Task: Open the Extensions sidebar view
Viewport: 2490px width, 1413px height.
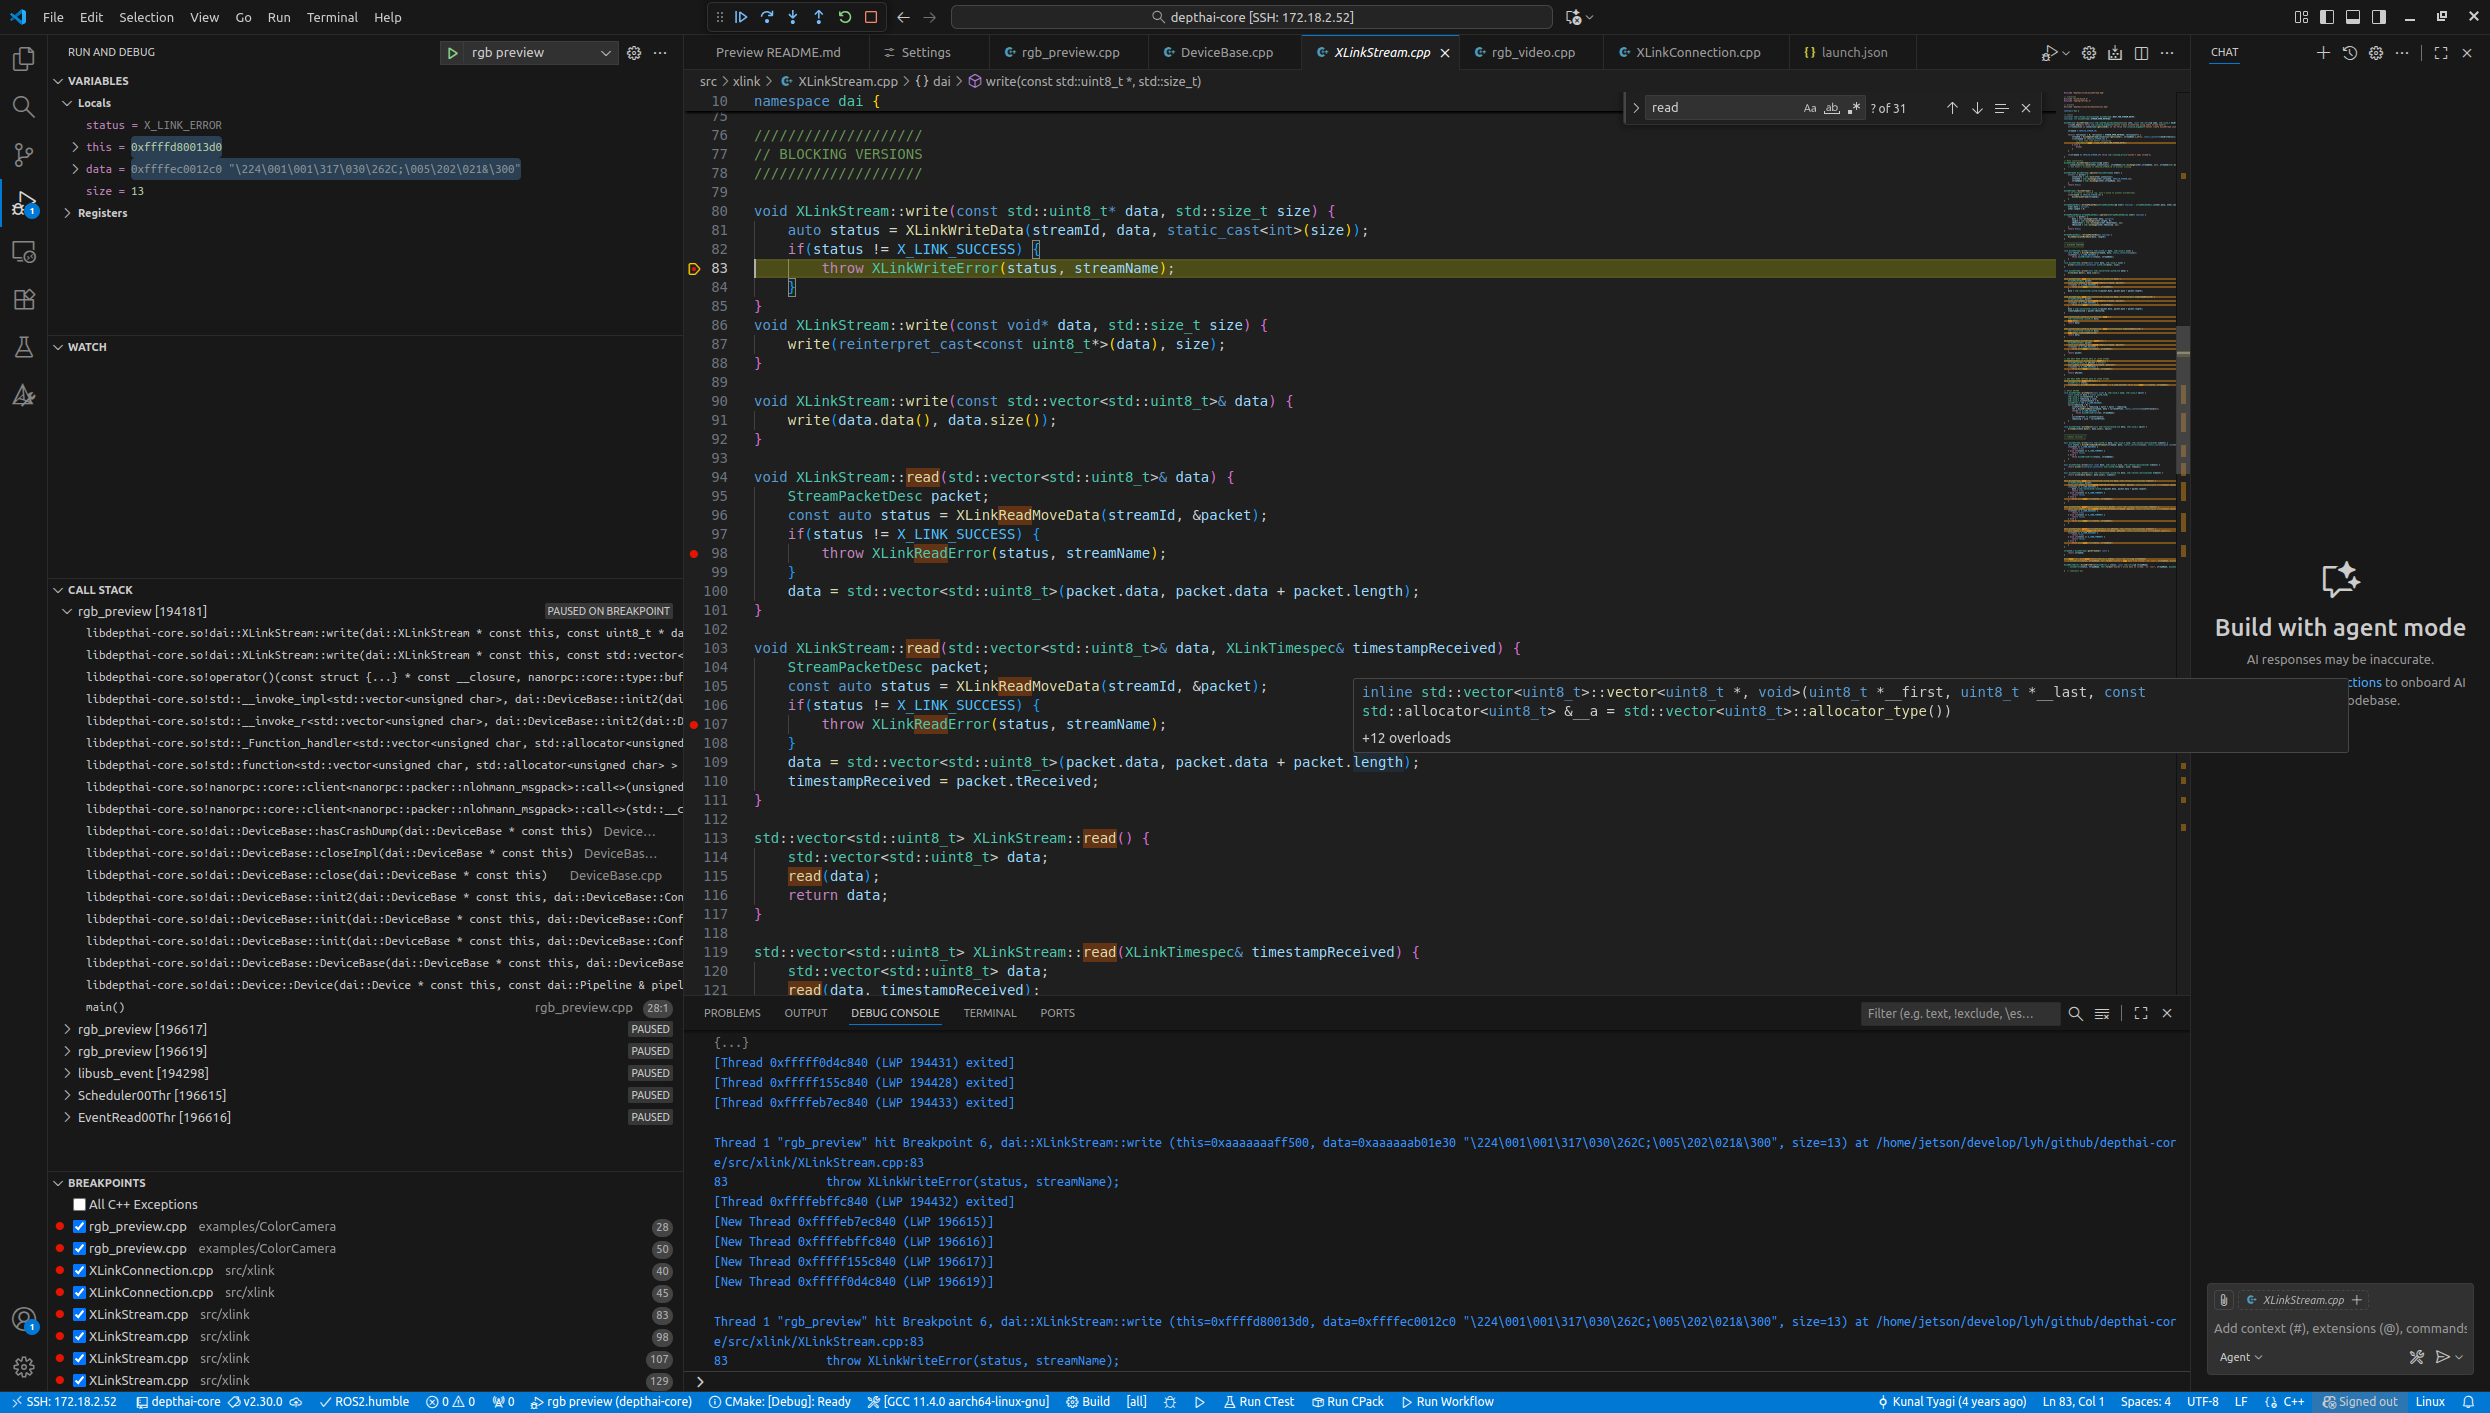Action: 23,299
